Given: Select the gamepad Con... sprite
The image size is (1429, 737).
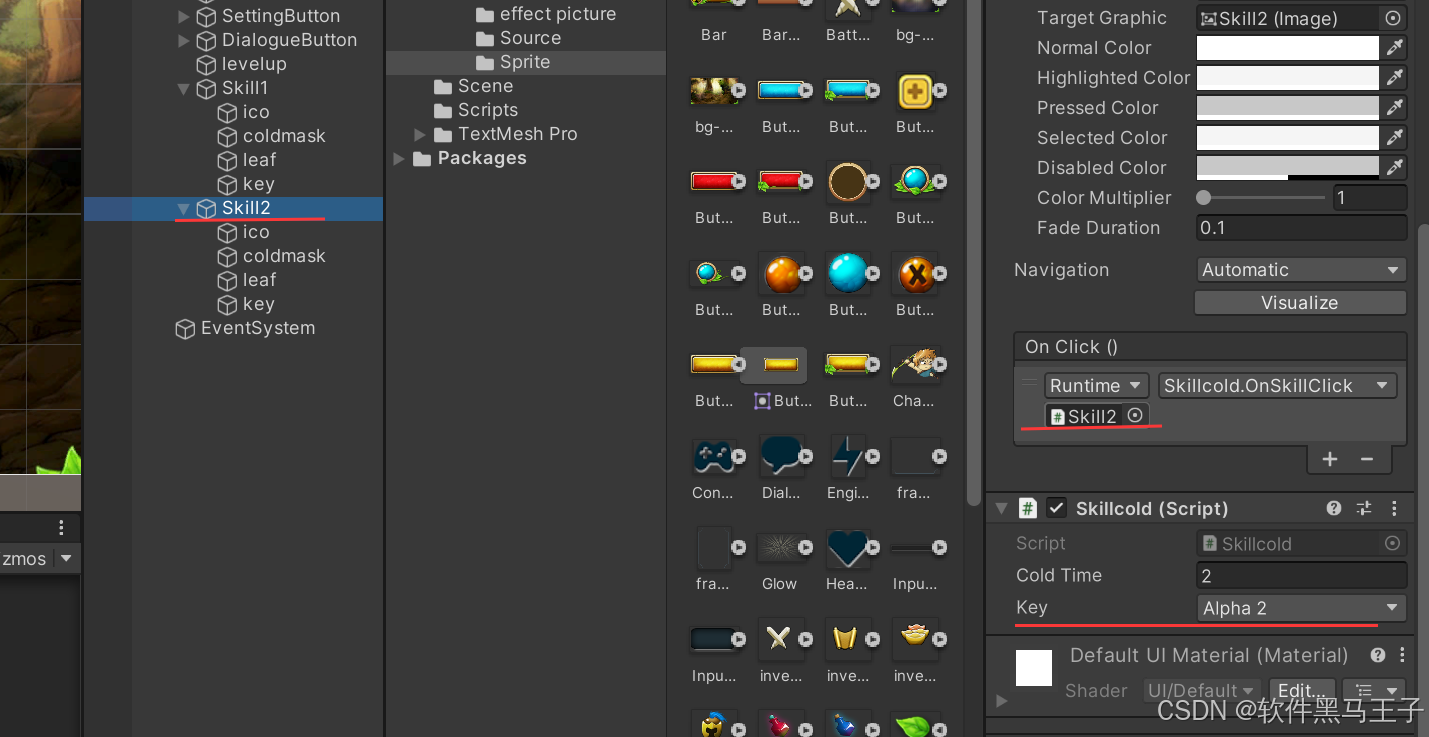Looking at the screenshot, I should click(x=714, y=457).
